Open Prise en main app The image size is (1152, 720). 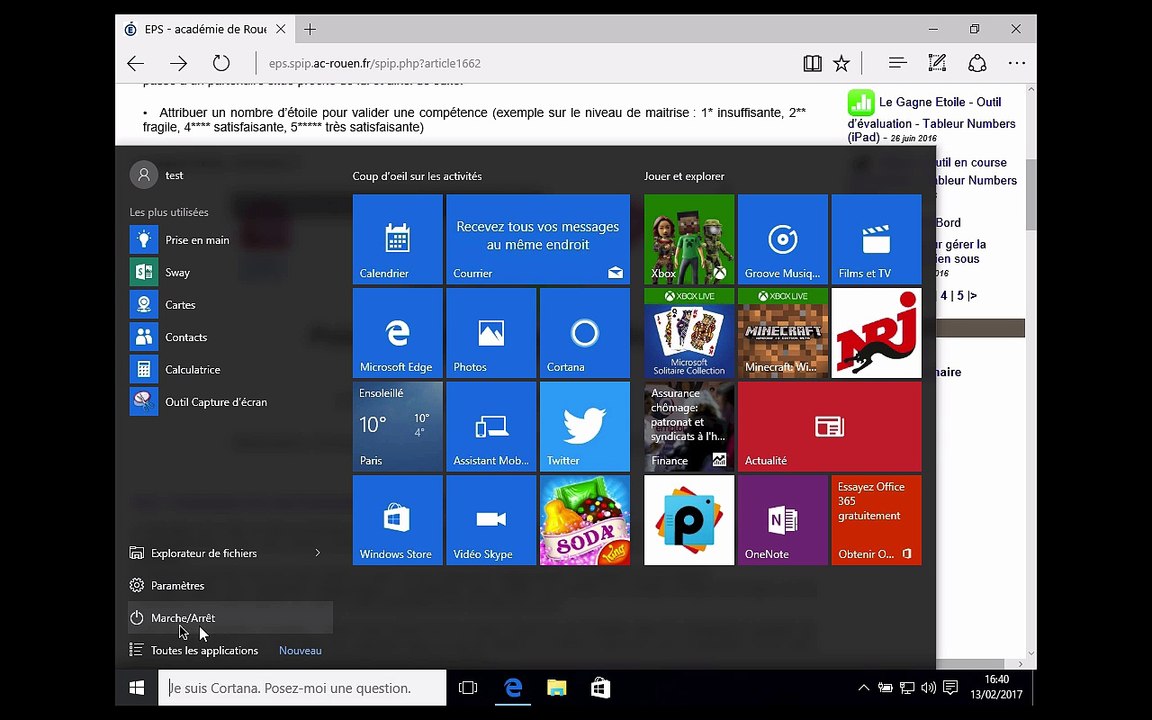click(x=230, y=240)
